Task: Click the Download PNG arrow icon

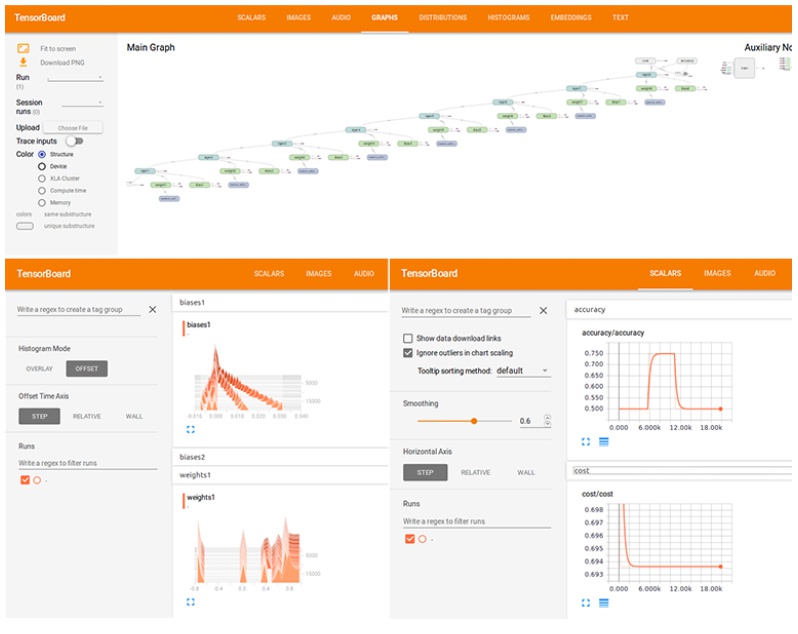Action: (23, 62)
